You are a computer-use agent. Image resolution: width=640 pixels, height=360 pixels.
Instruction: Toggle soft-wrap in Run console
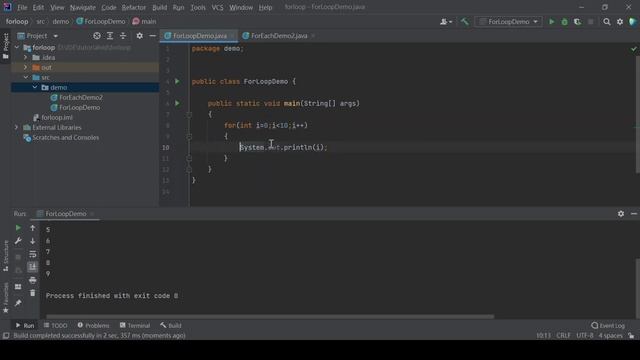pos(33,254)
